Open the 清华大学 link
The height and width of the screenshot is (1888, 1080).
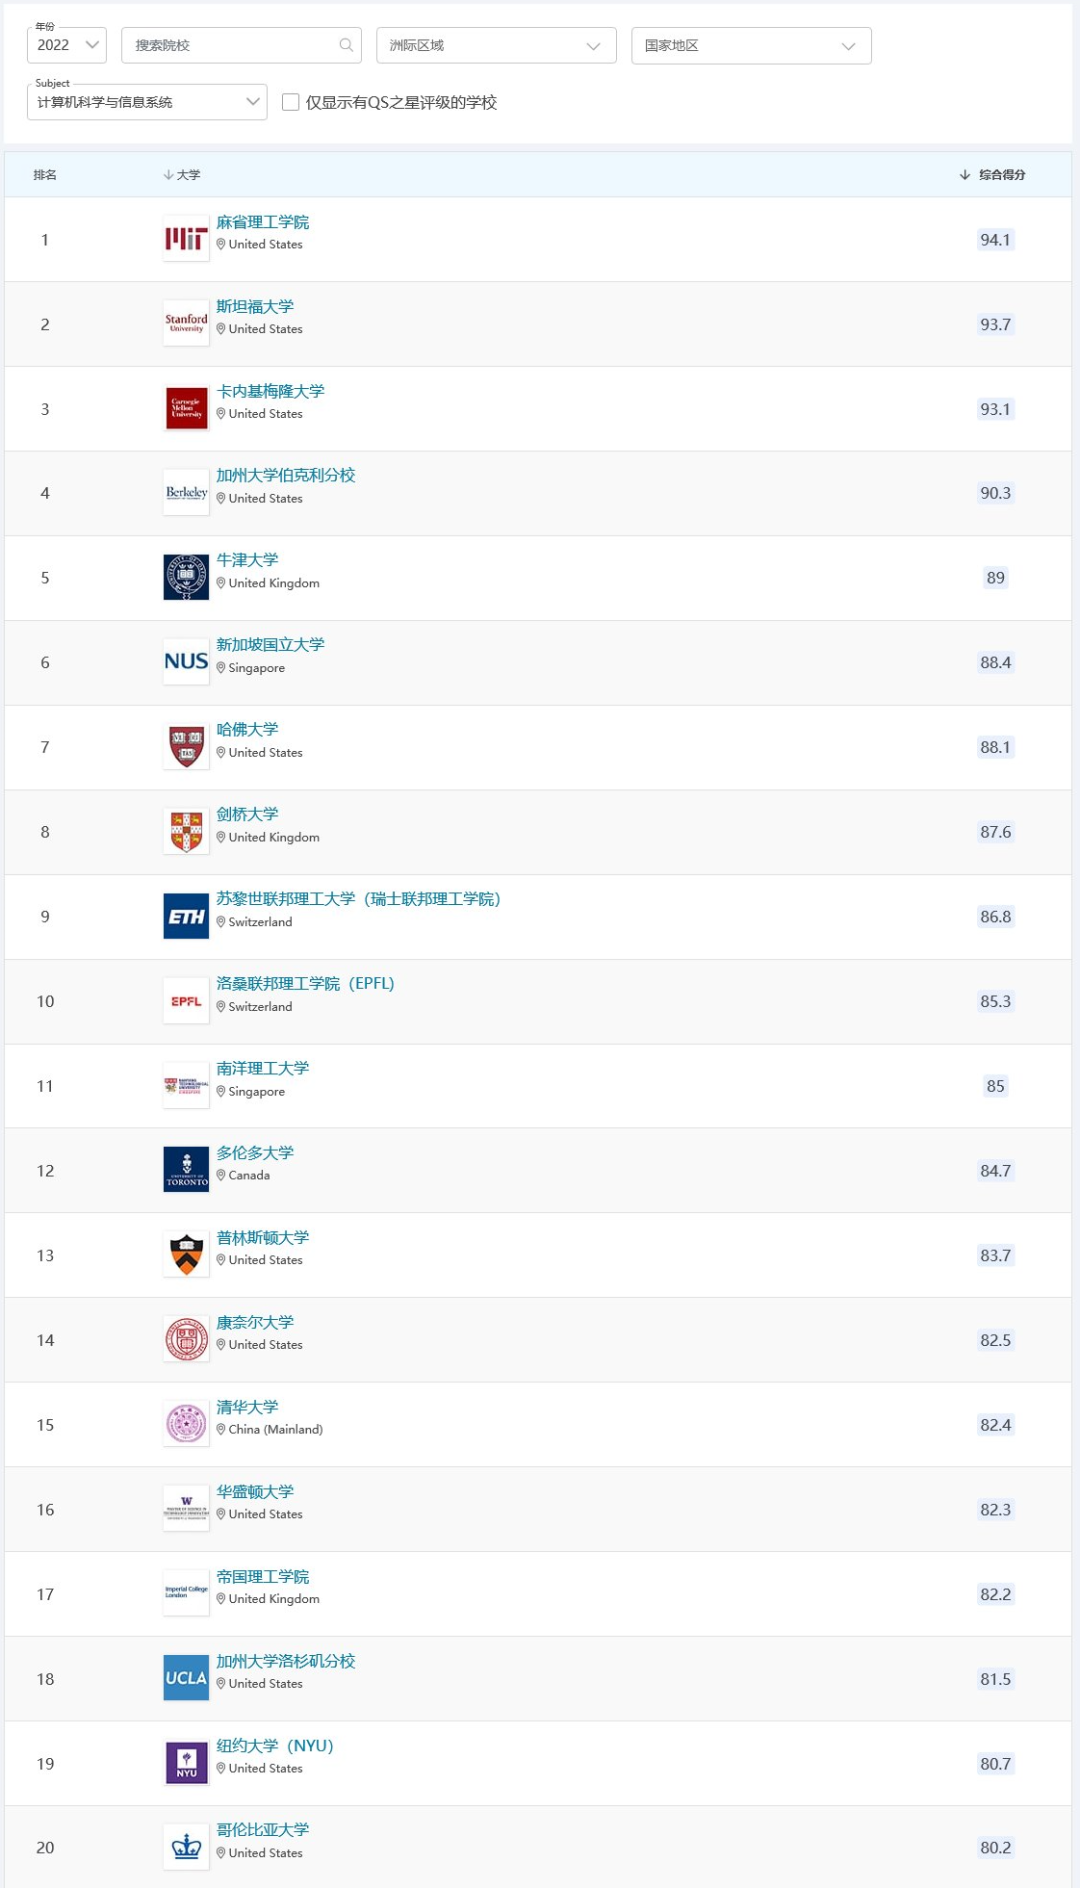tap(247, 1407)
